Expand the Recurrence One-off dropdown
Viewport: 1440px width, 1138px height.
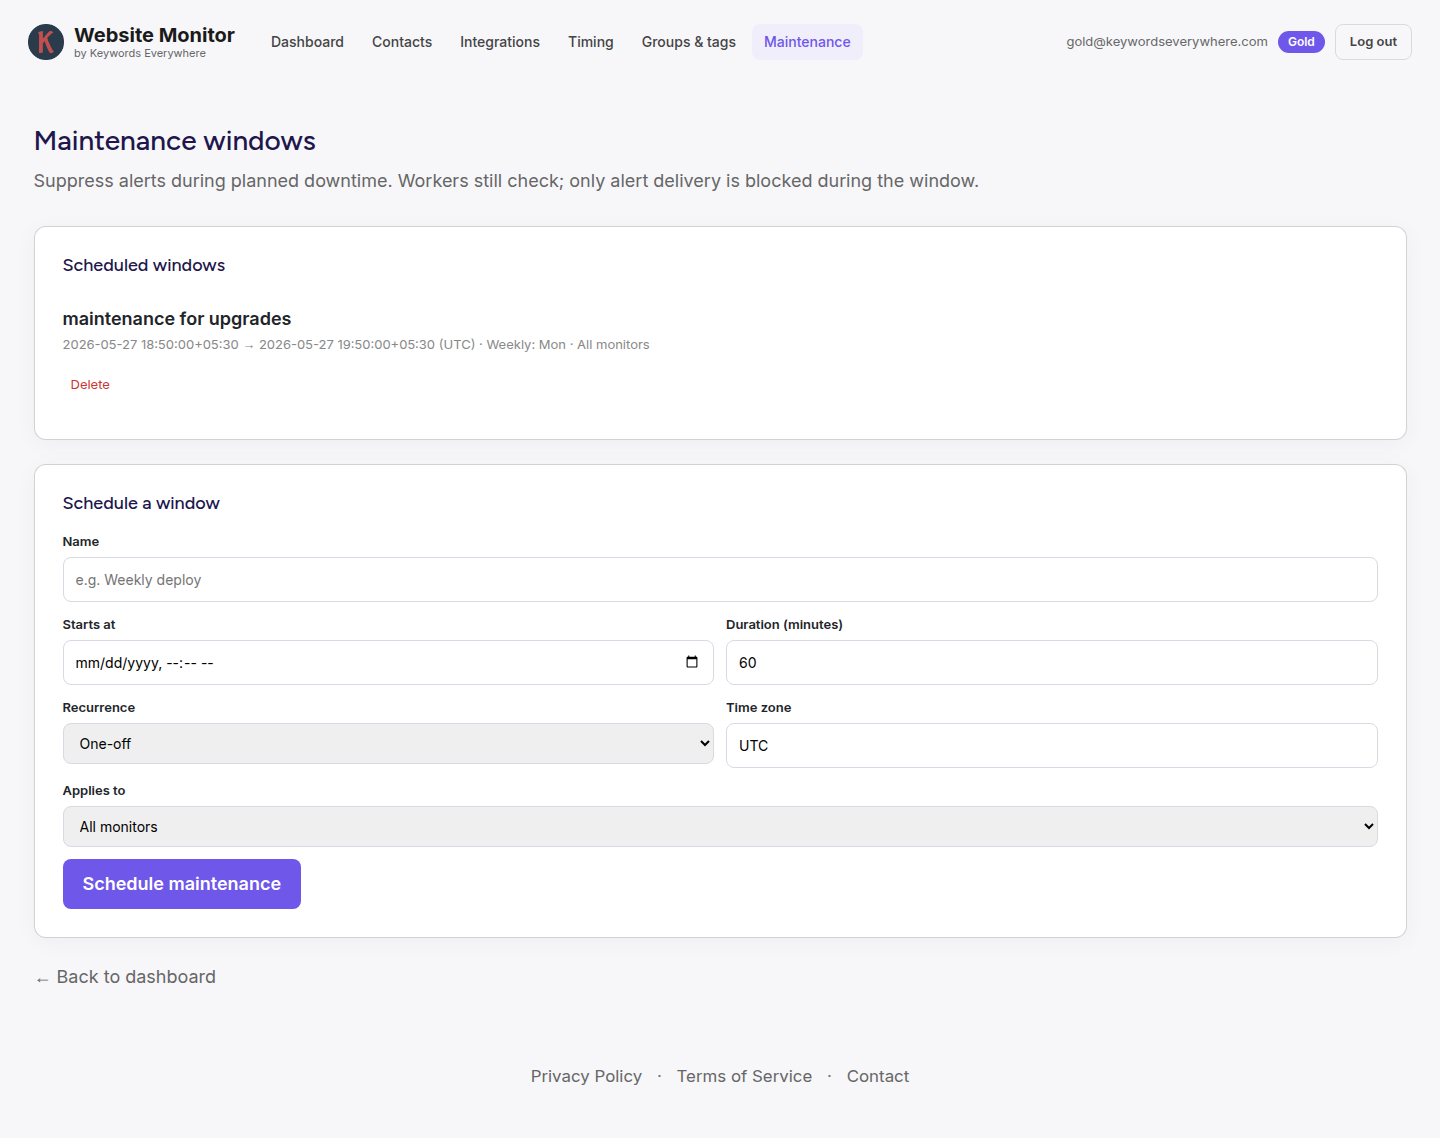tap(388, 744)
